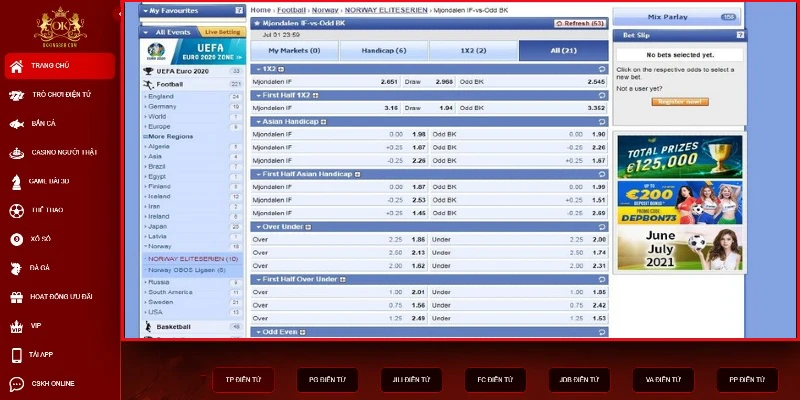This screenshot has height=400, width=800.
Task: Click favourite star beside Mjondalen IF-vs-Odd BK
Action: [257, 23]
